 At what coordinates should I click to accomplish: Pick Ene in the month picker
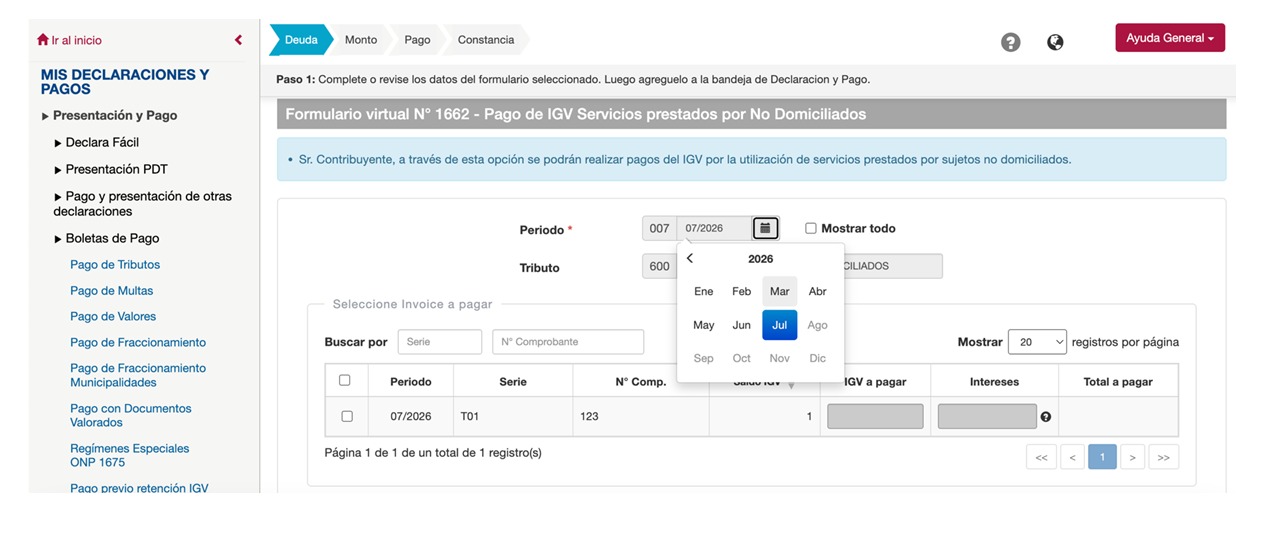click(704, 292)
